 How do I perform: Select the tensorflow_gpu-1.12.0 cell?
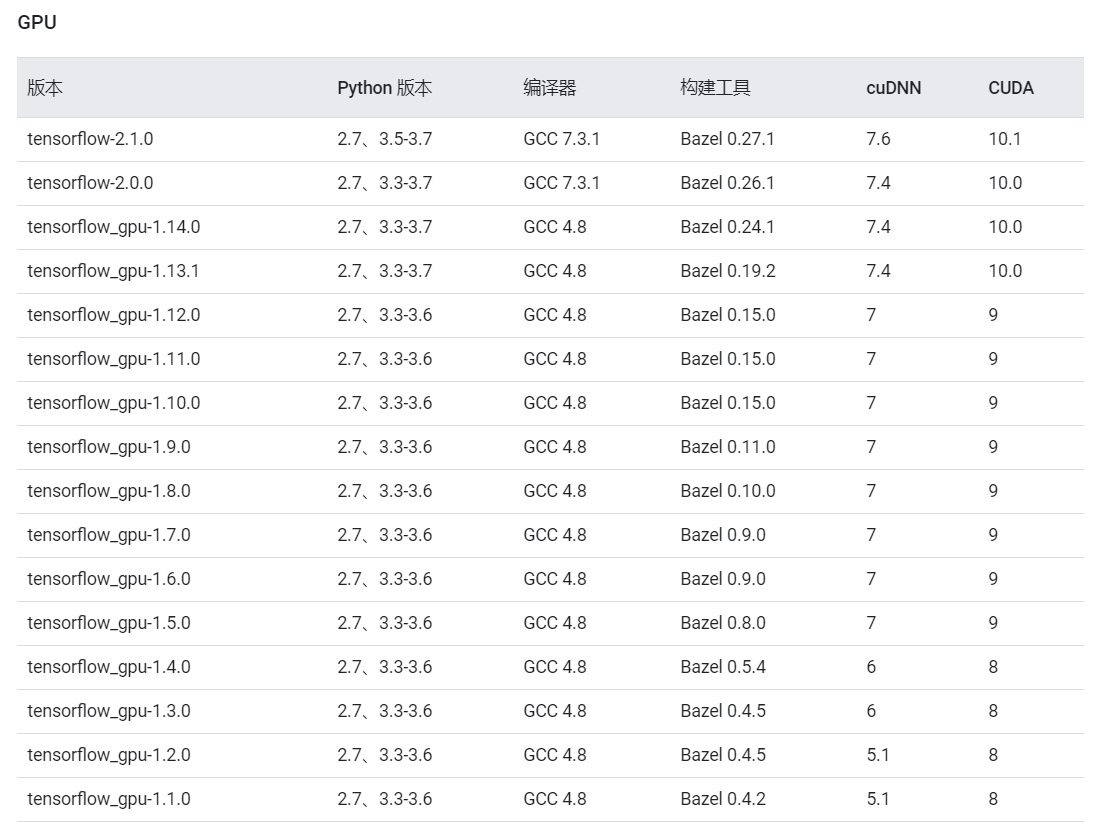click(113, 315)
